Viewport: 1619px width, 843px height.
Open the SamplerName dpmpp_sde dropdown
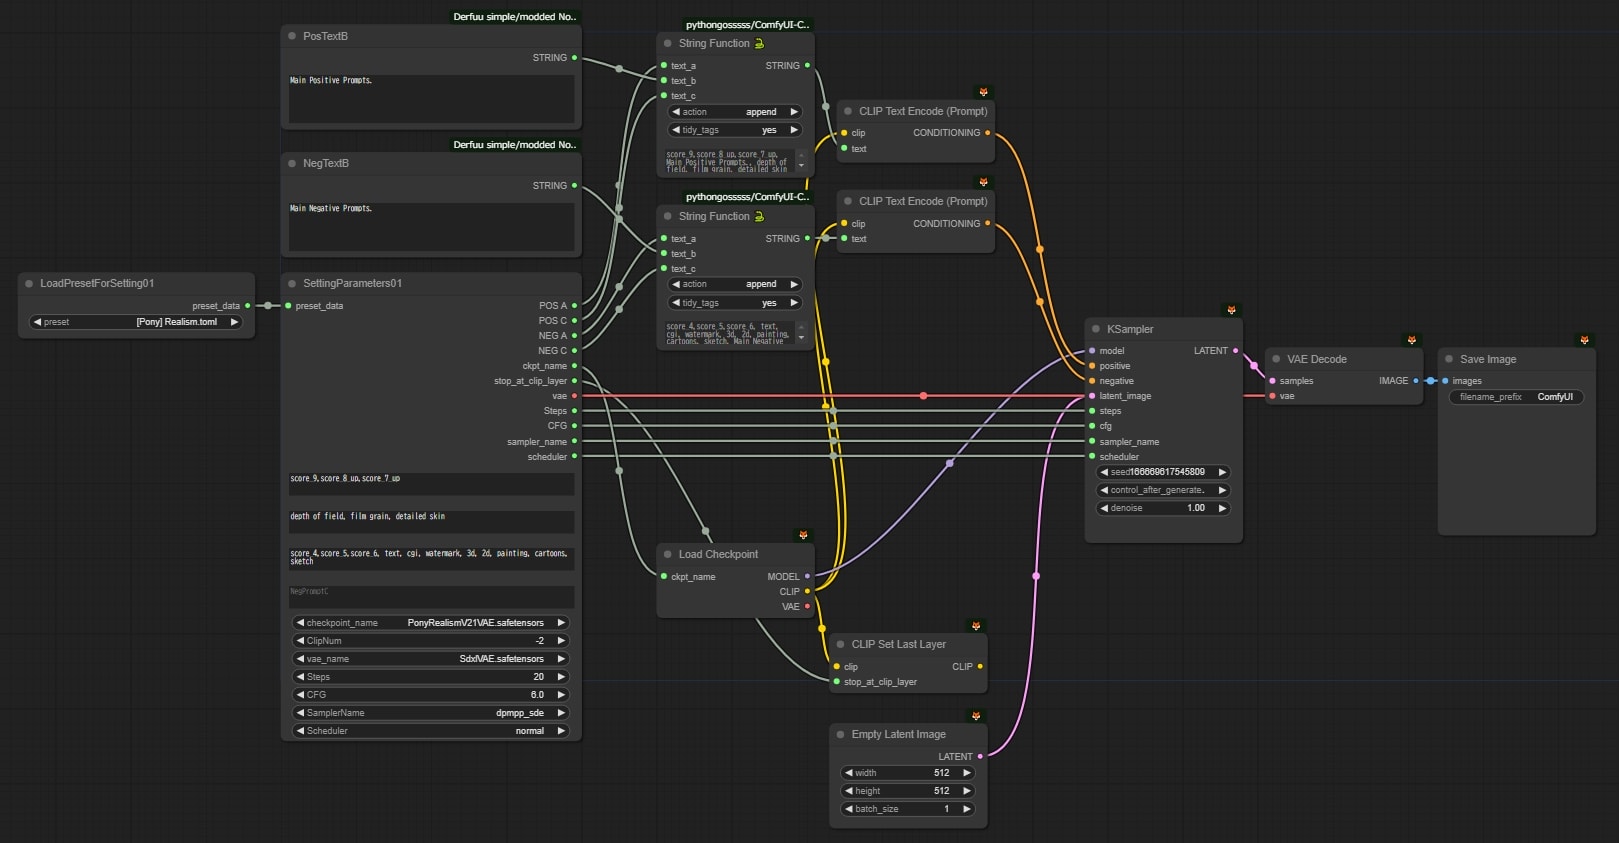click(x=431, y=713)
